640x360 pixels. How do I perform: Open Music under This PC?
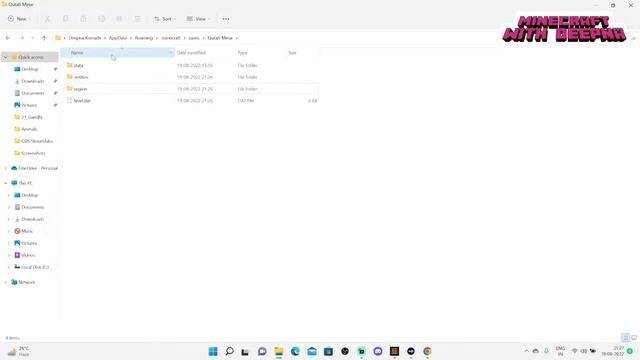[27, 231]
